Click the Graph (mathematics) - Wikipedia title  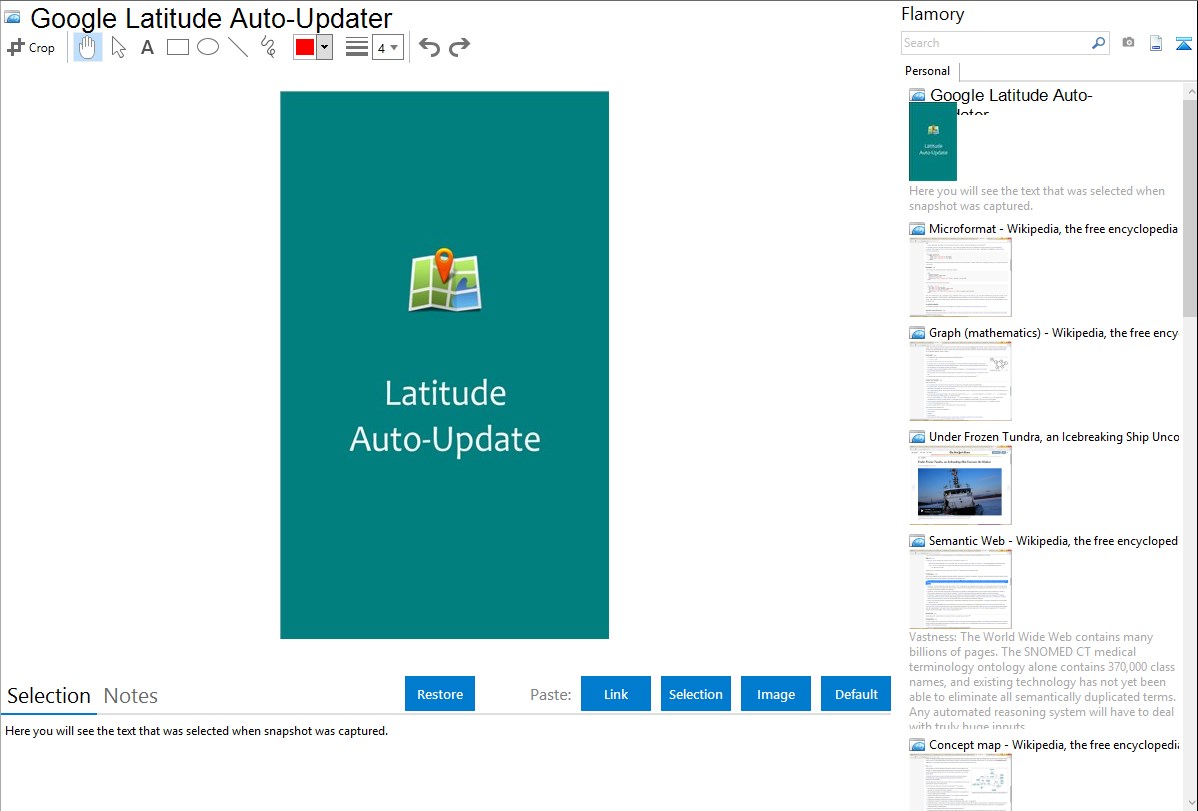coord(1053,333)
